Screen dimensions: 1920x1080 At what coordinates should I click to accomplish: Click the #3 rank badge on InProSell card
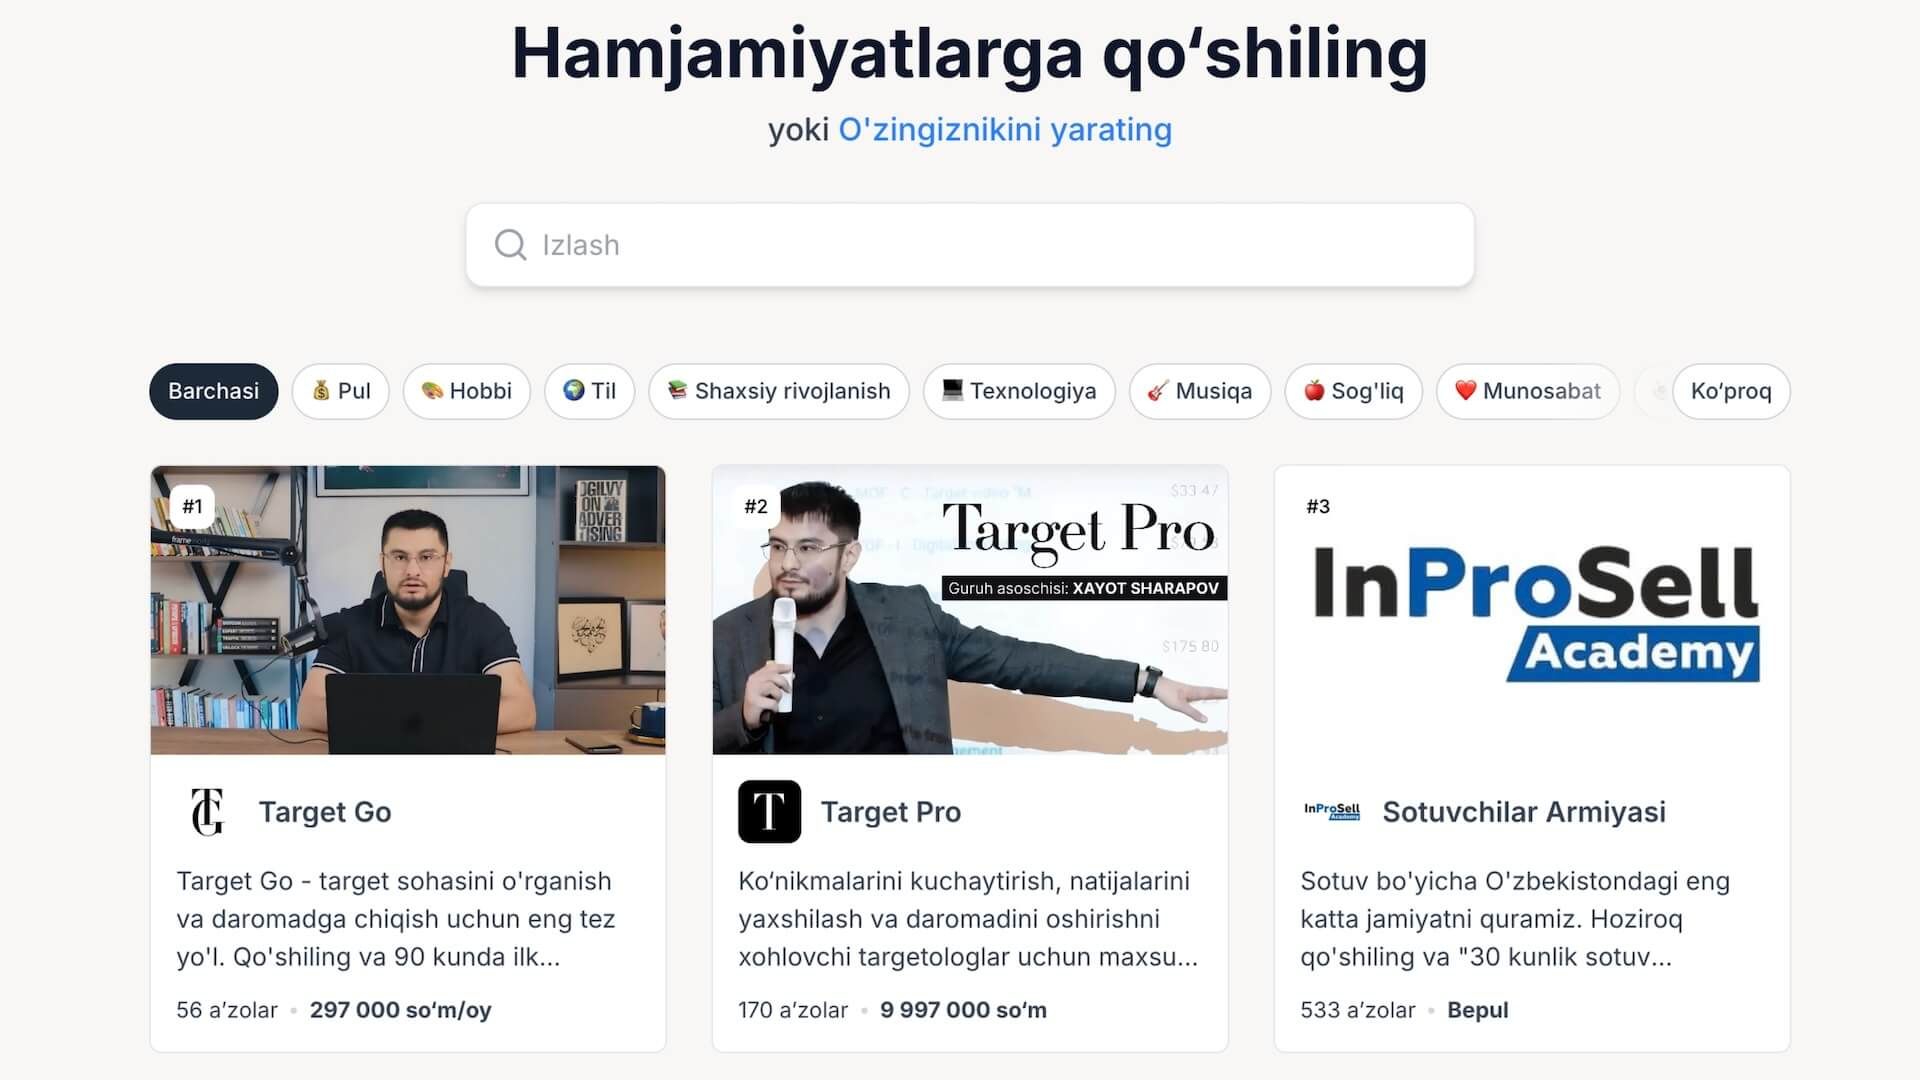(x=1318, y=506)
